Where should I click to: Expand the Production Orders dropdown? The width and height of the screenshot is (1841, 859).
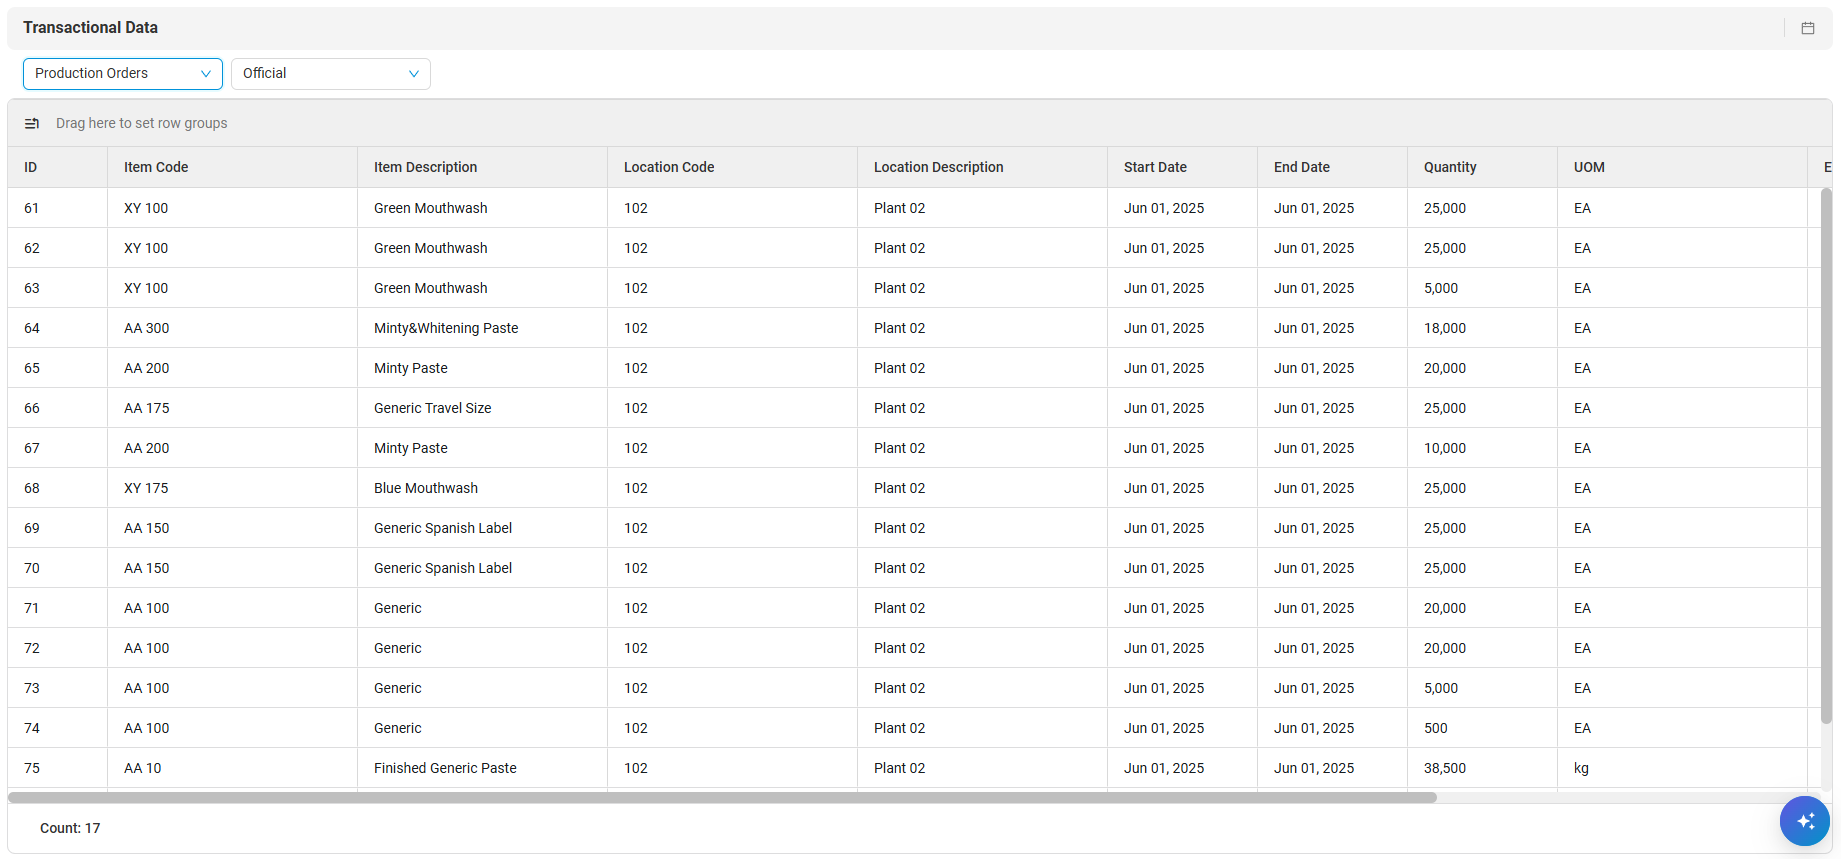pos(123,74)
